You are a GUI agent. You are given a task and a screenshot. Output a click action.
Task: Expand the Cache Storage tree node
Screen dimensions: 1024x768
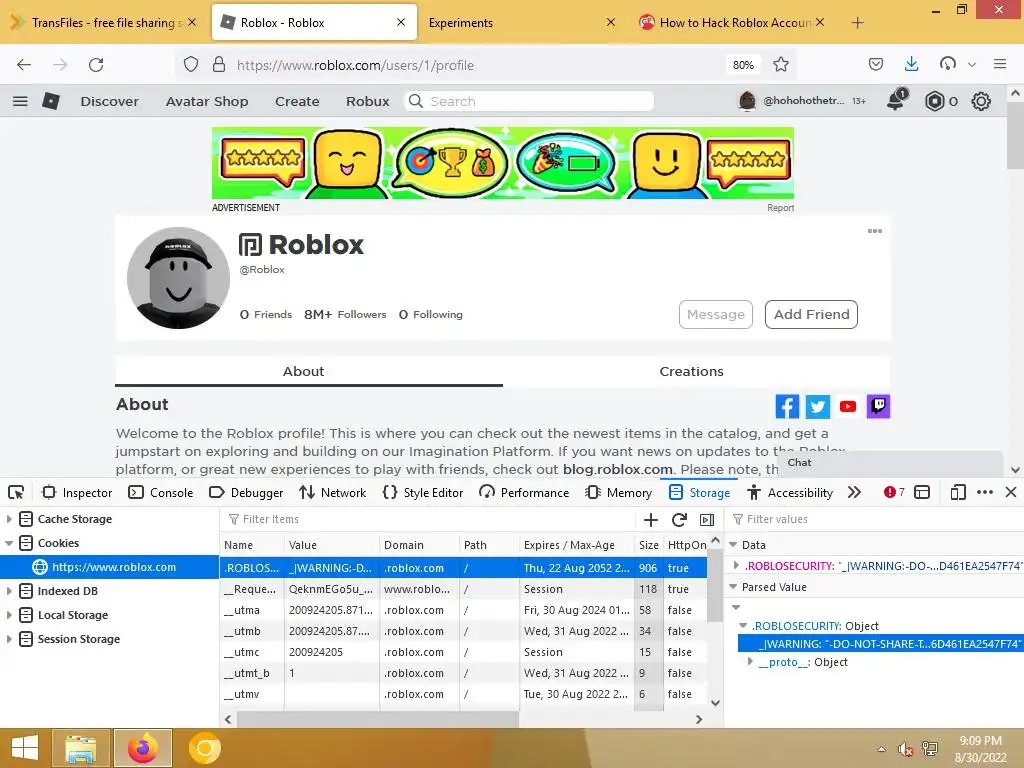9,519
